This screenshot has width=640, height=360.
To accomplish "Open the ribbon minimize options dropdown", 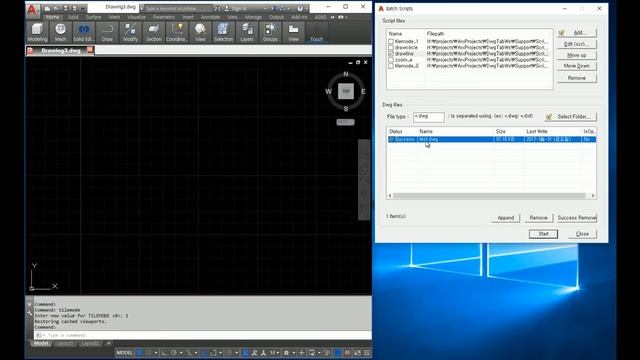I will (x=345, y=17).
